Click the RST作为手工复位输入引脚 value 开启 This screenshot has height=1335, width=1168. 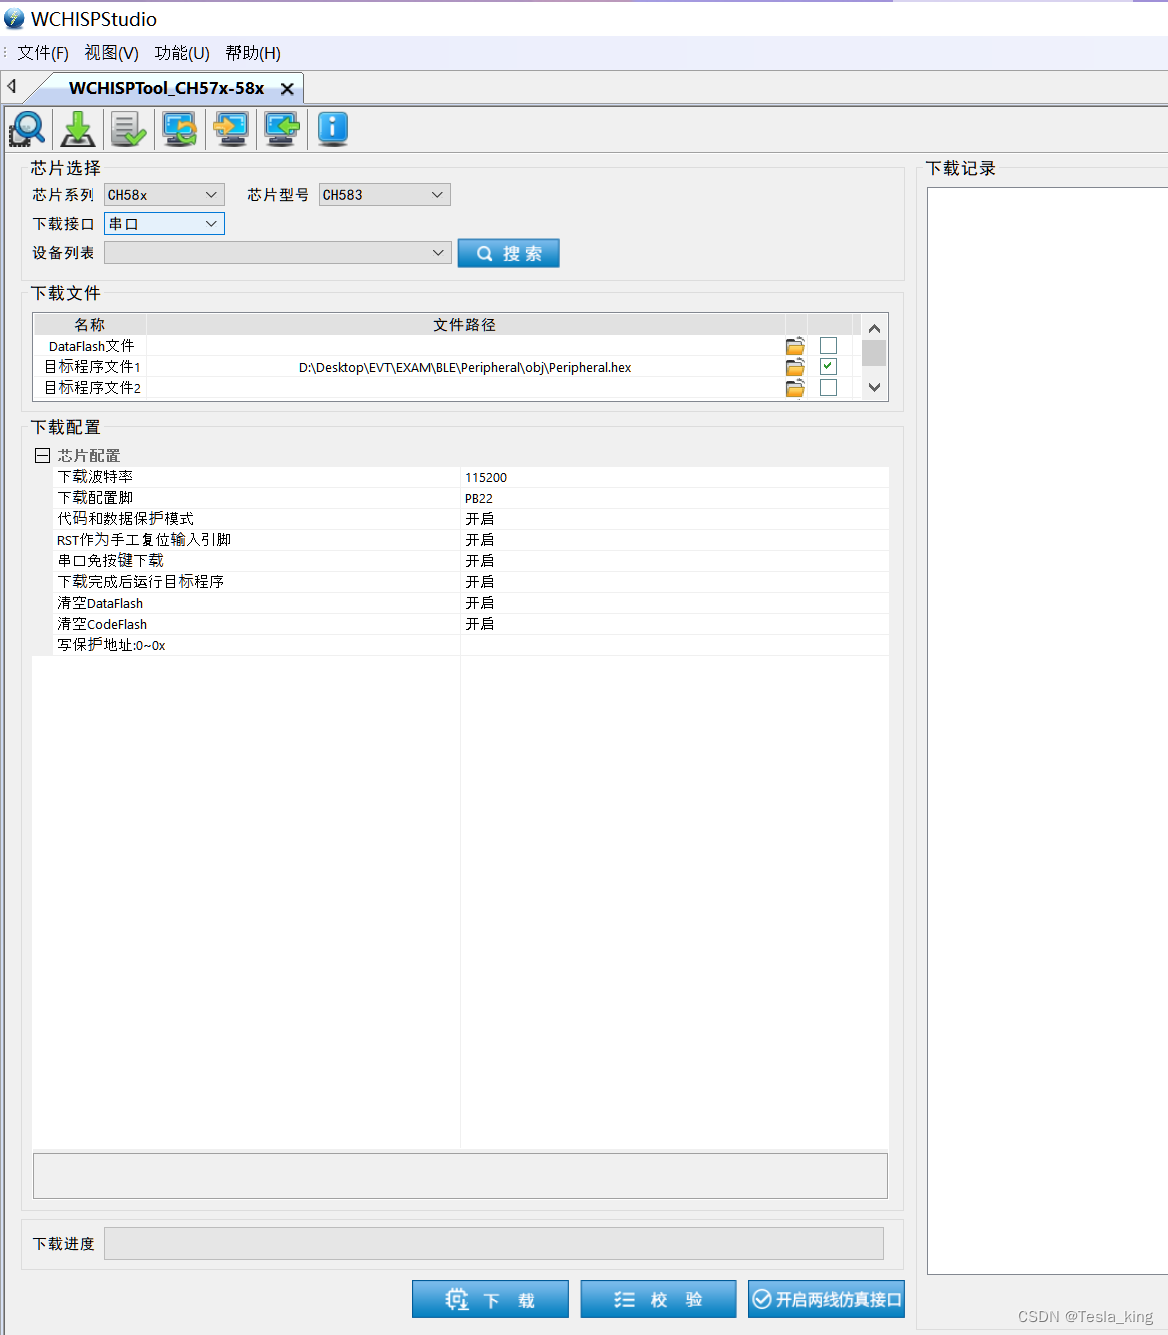674,540
